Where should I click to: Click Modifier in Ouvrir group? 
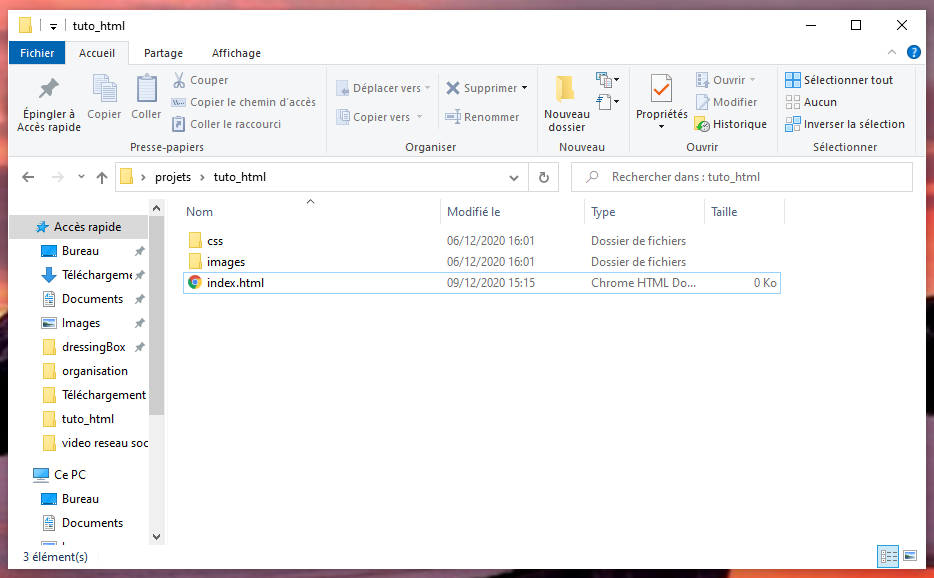(x=727, y=102)
